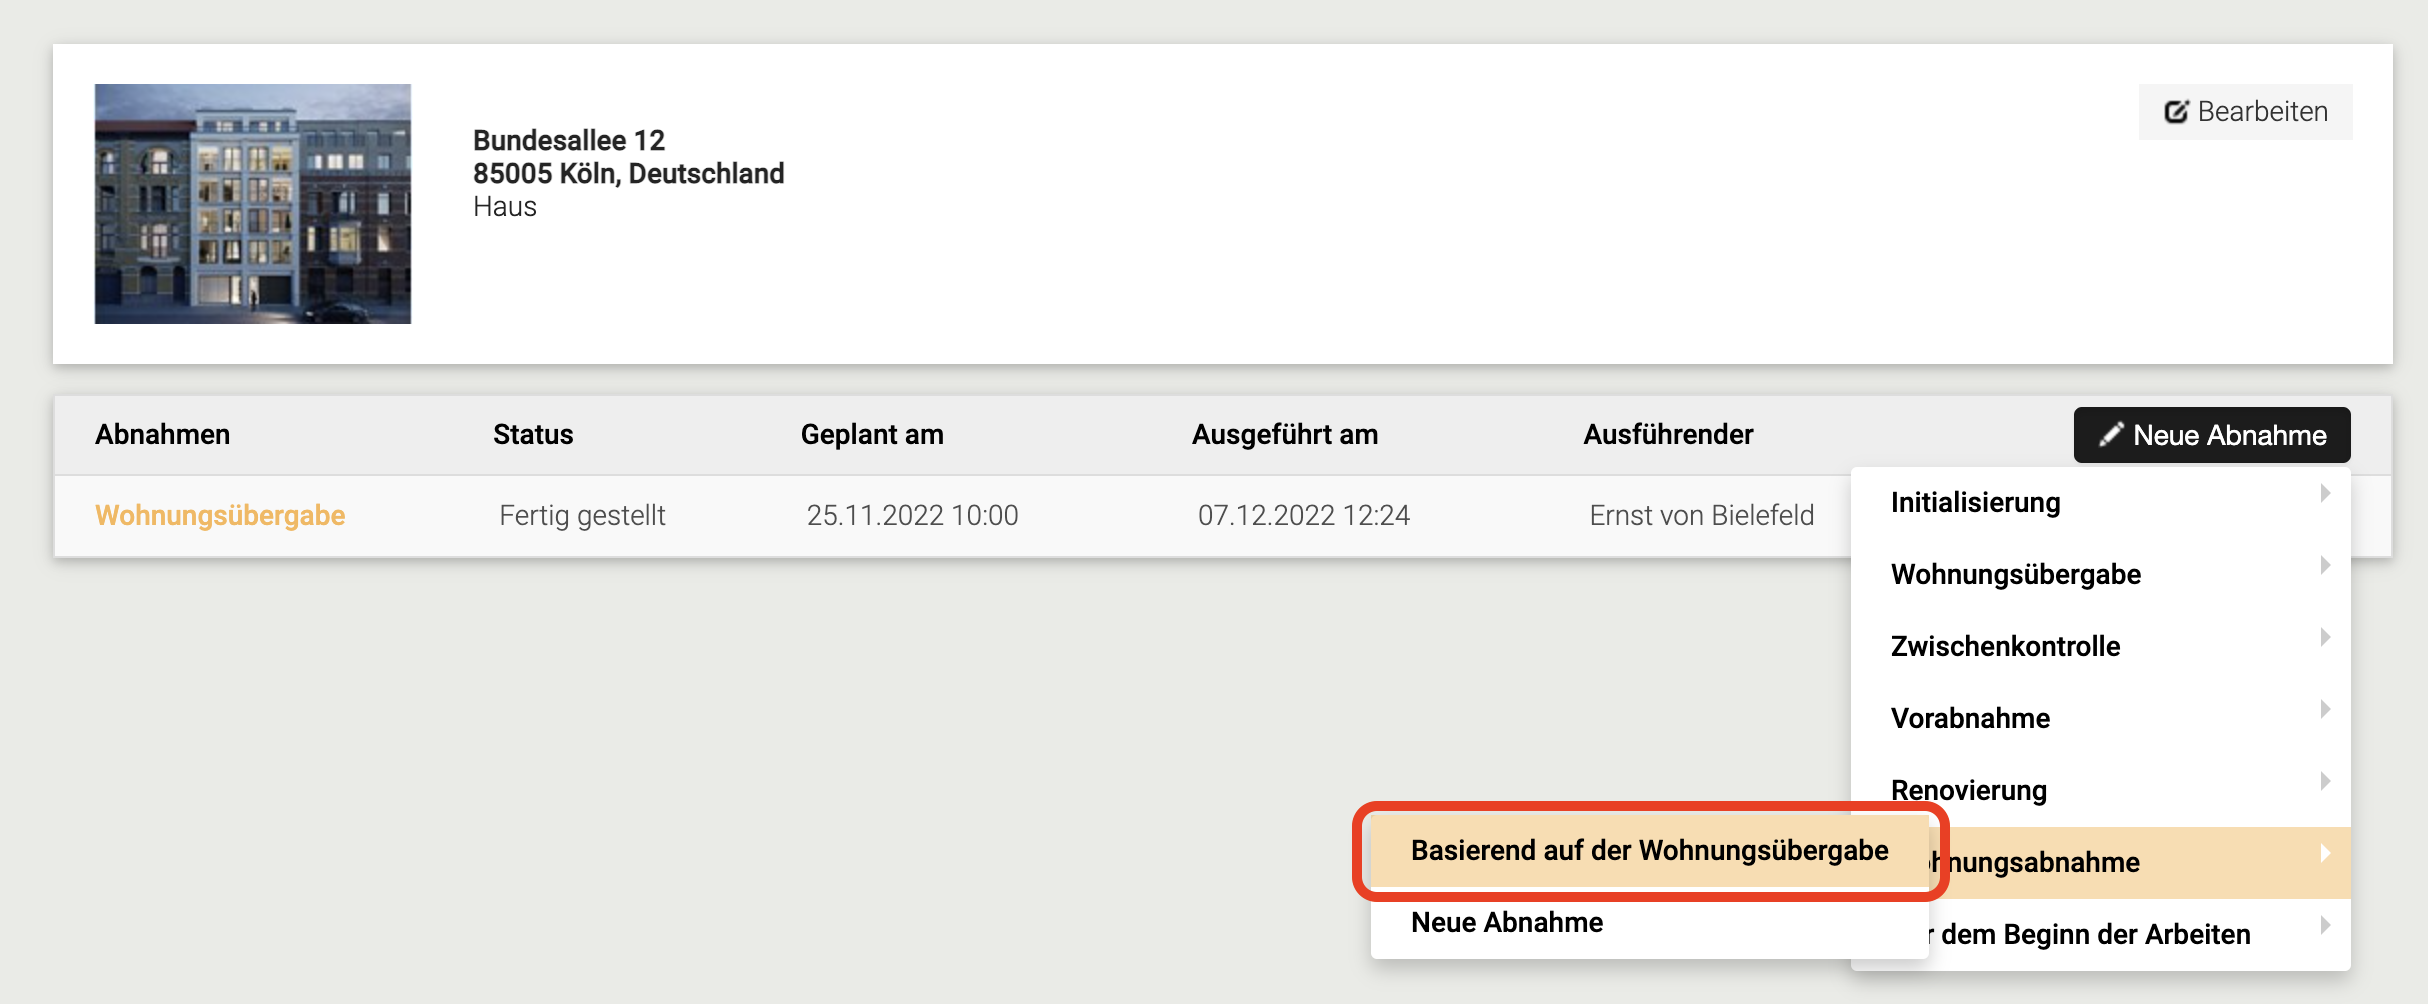Viewport: 2428px width, 1004px height.
Task: Click the Vorabnahme submenu arrow
Action: [2325, 709]
